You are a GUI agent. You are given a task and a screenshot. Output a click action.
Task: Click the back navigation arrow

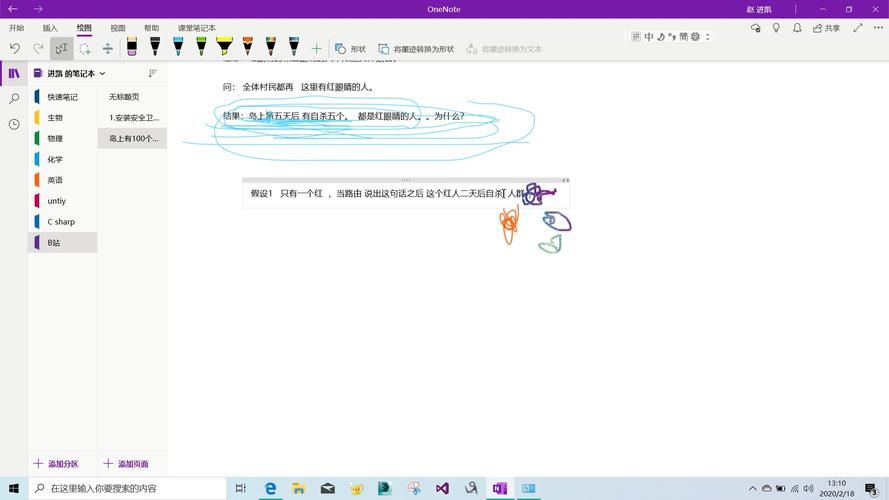pos(12,9)
